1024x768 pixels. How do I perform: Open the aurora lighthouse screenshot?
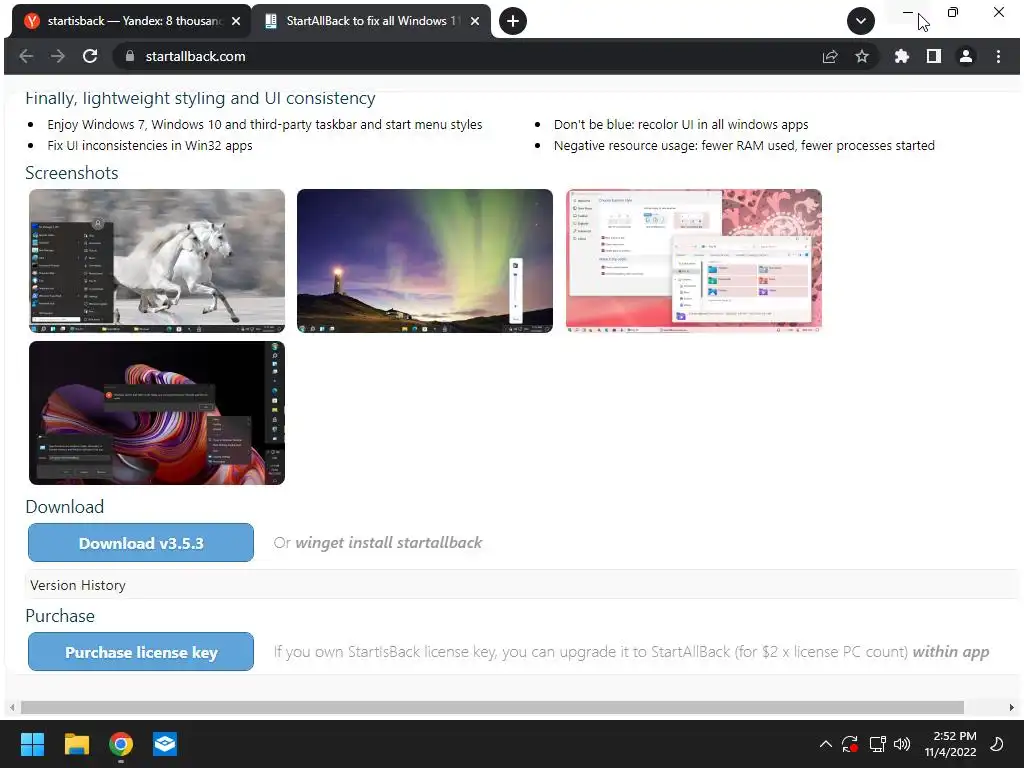[424, 261]
